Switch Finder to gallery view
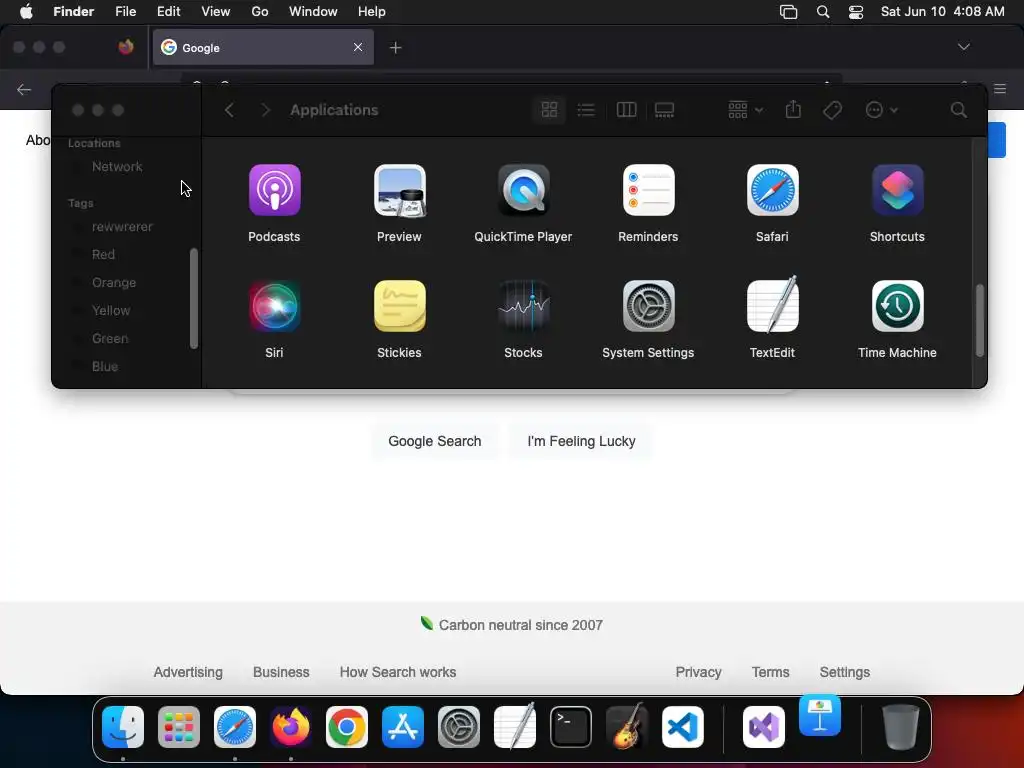The width and height of the screenshot is (1024, 768). (x=664, y=110)
